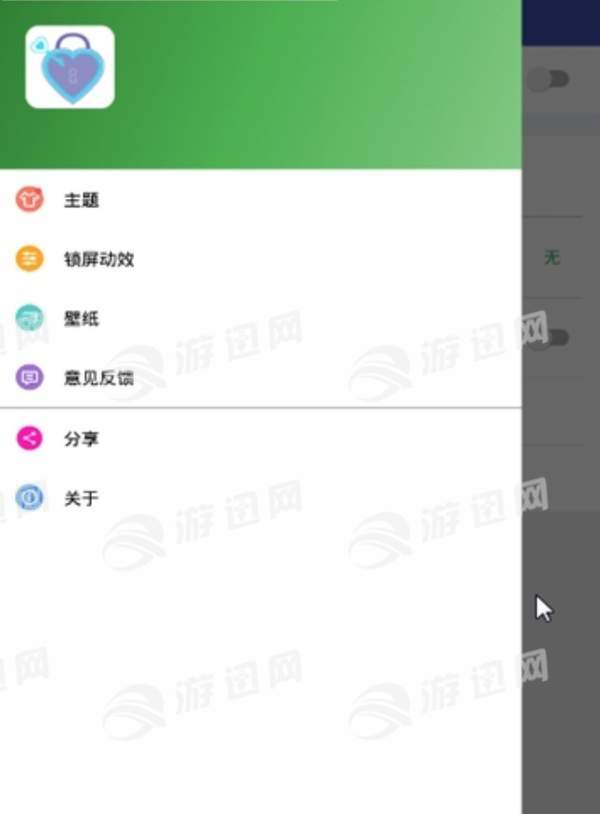Open the dimmed 无 option value
Image resolution: width=600 pixels, height=814 pixels.
[x=552, y=256]
